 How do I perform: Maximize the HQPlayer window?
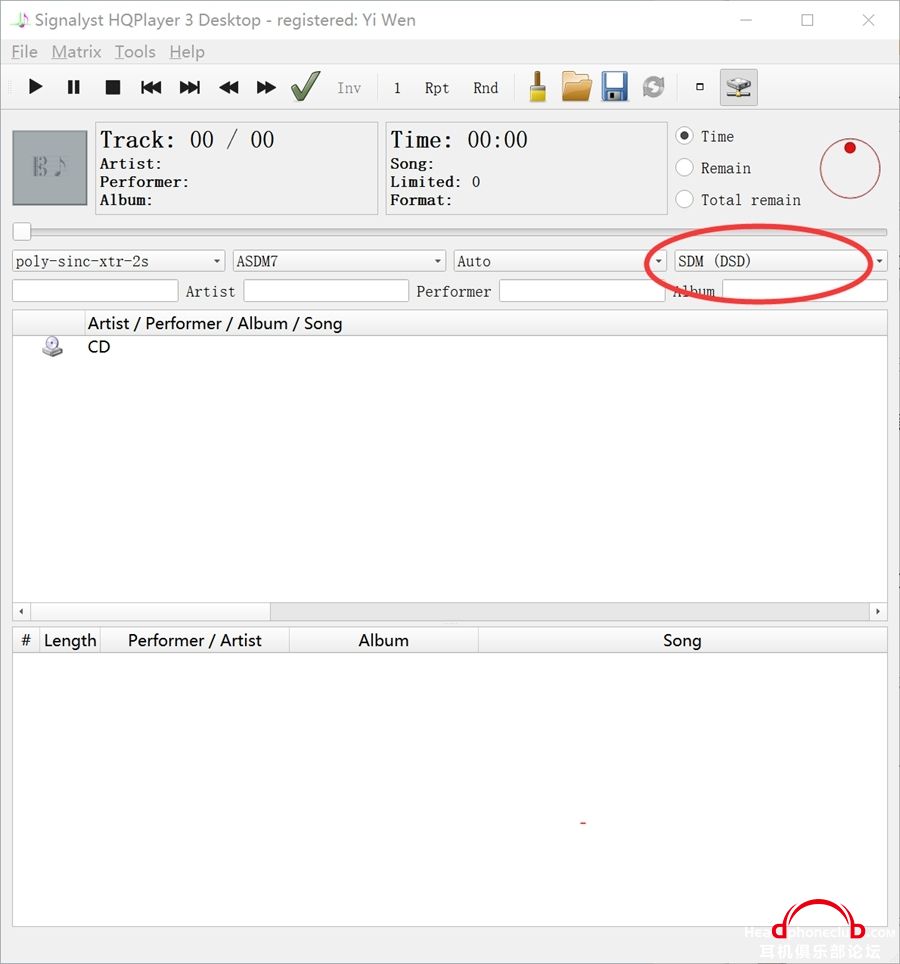tap(807, 20)
